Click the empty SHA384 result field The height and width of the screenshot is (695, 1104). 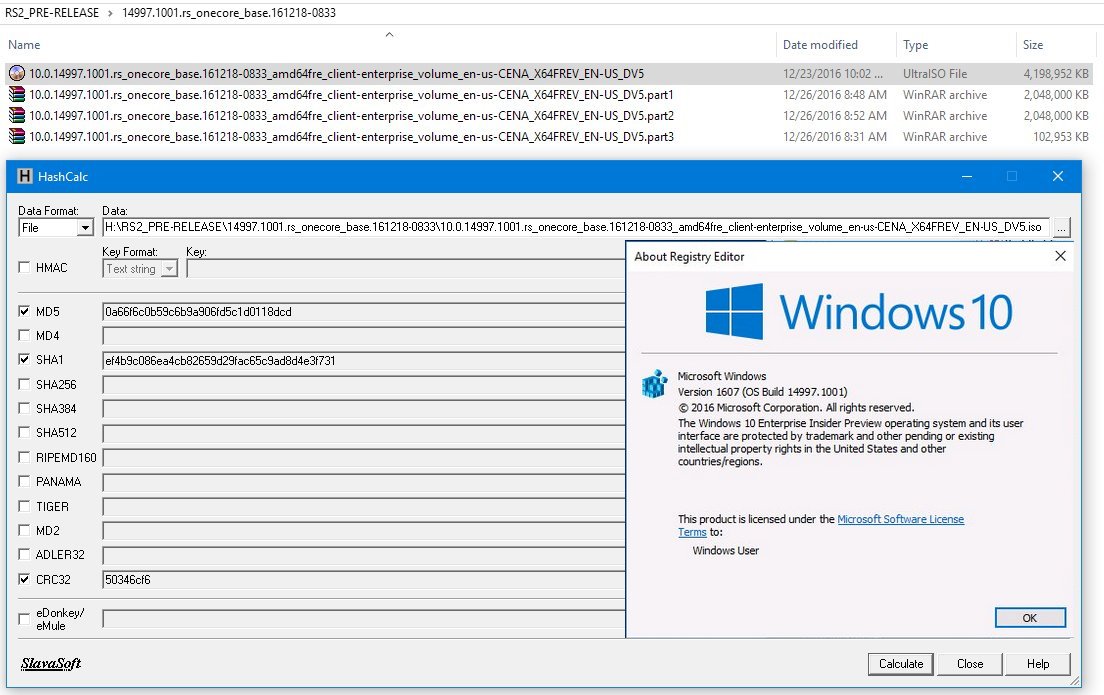pyautogui.click(x=363, y=409)
